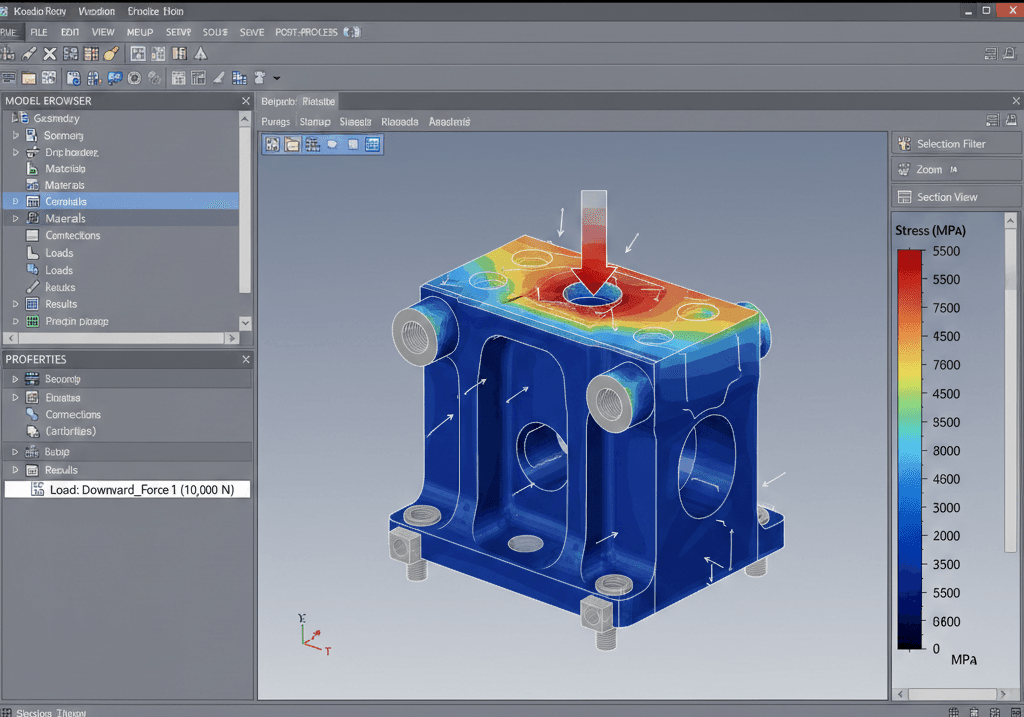The image size is (1024, 717).
Task: Click the folder icon in viewport toolbar
Action: [x=291, y=145]
